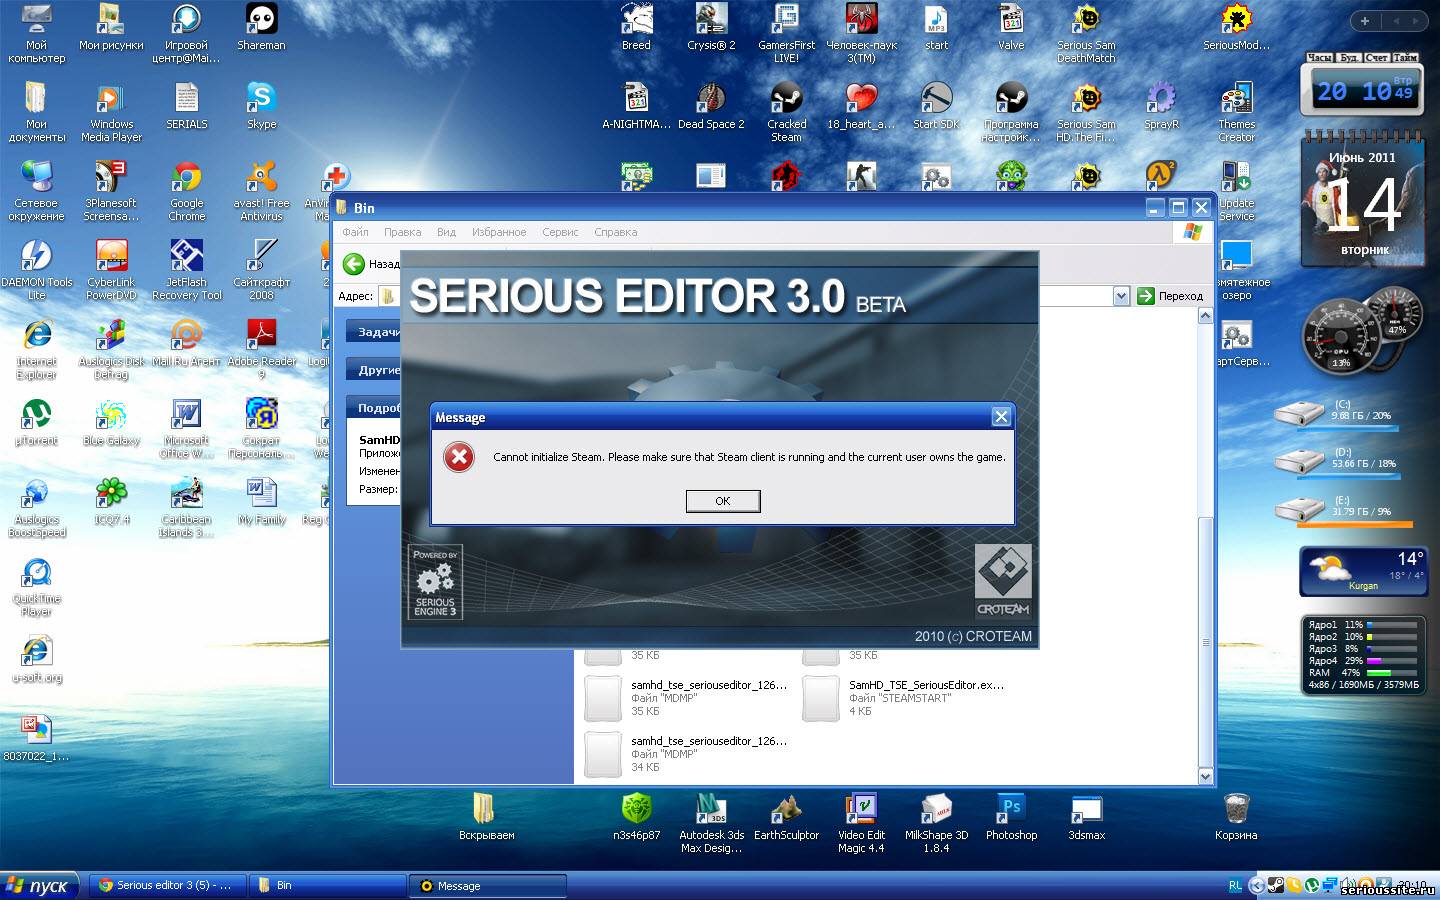Screen dimensions: 1440x900
Task: Open the Корзина recycle bin
Action: [1236, 817]
